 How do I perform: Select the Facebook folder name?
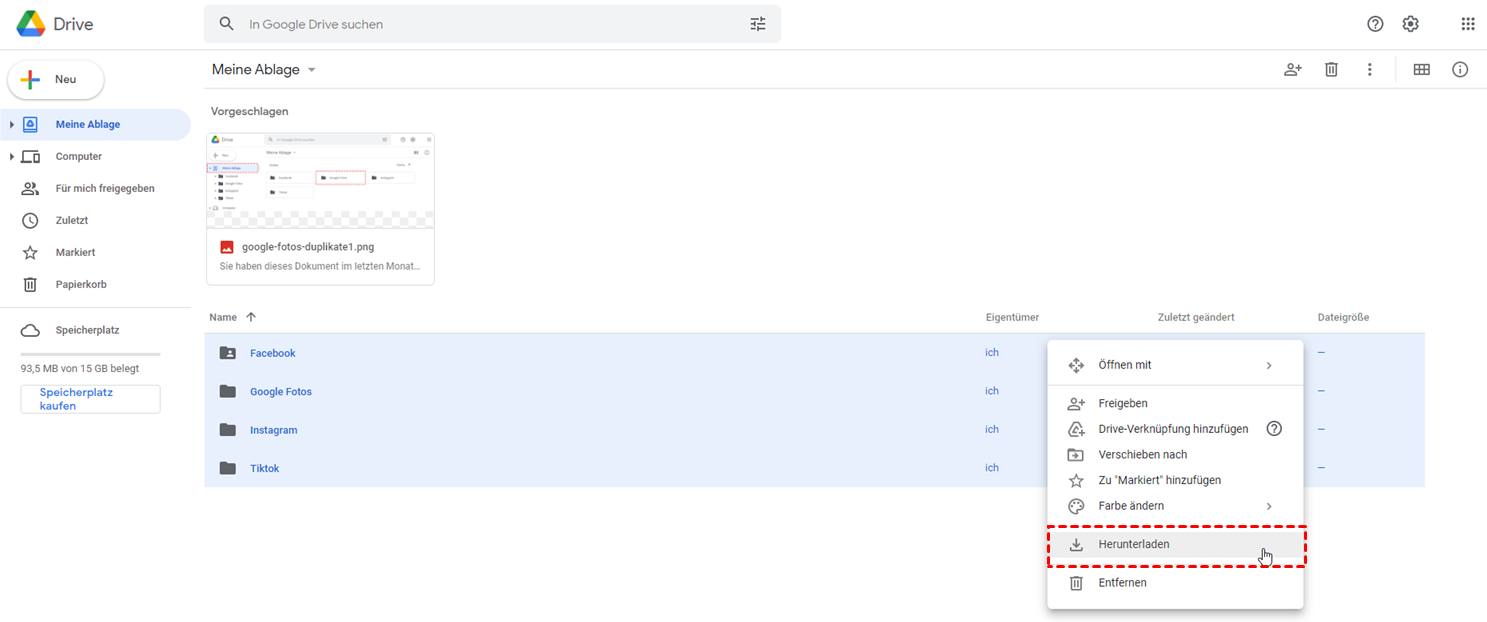click(273, 353)
